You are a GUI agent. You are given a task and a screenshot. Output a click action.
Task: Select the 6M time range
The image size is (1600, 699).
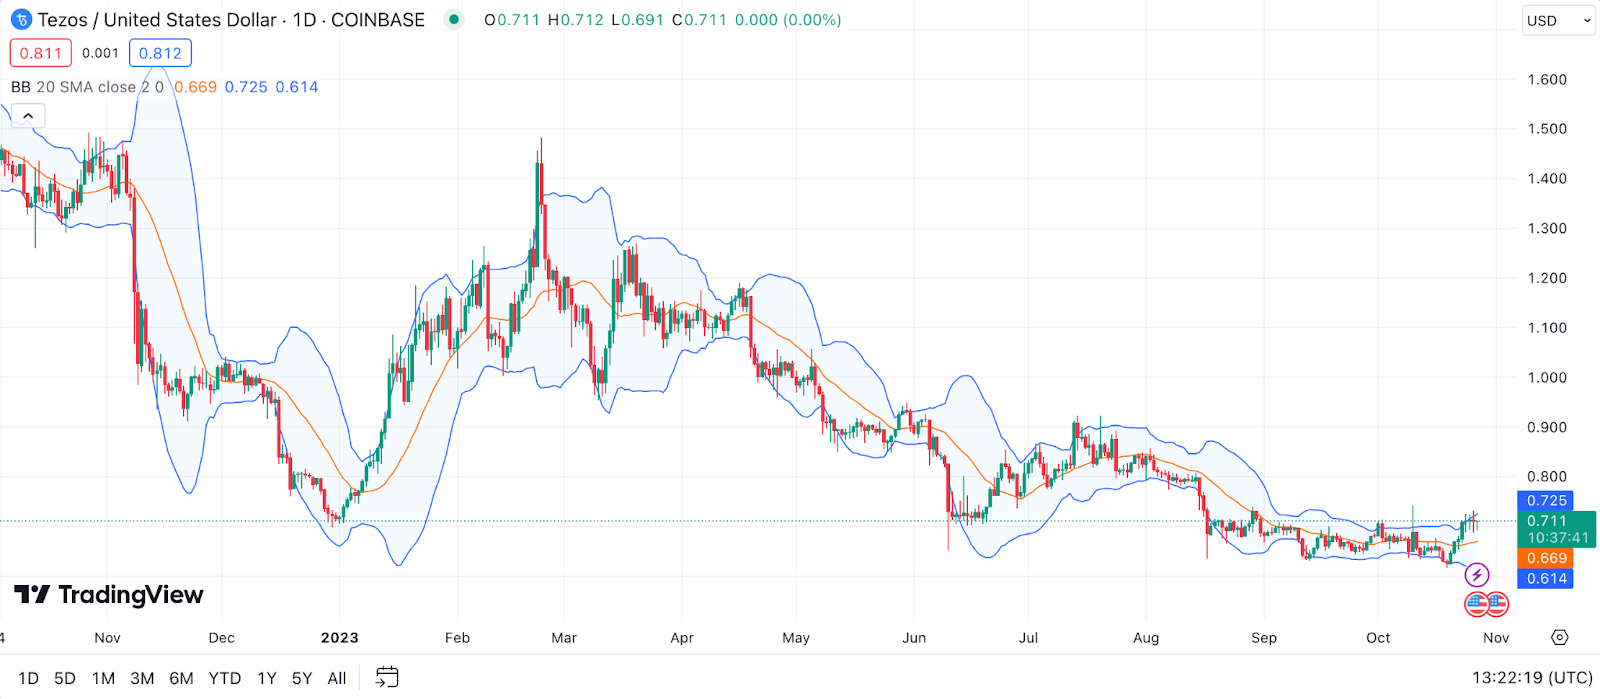tap(181, 678)
